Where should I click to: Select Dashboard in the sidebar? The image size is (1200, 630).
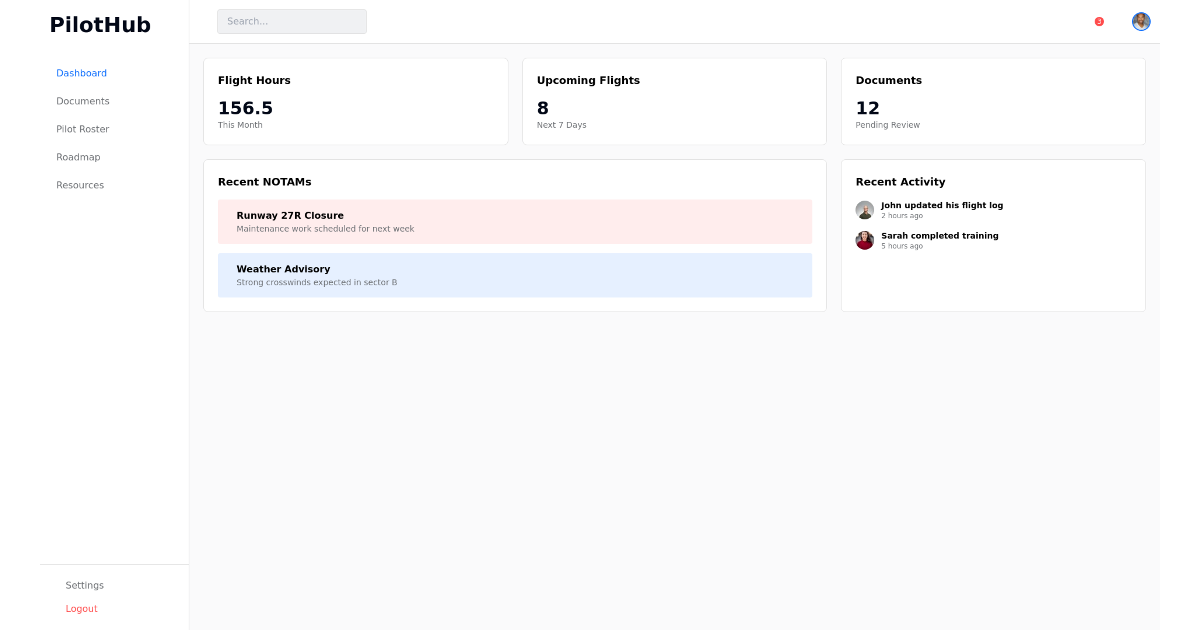click(81, 72)
